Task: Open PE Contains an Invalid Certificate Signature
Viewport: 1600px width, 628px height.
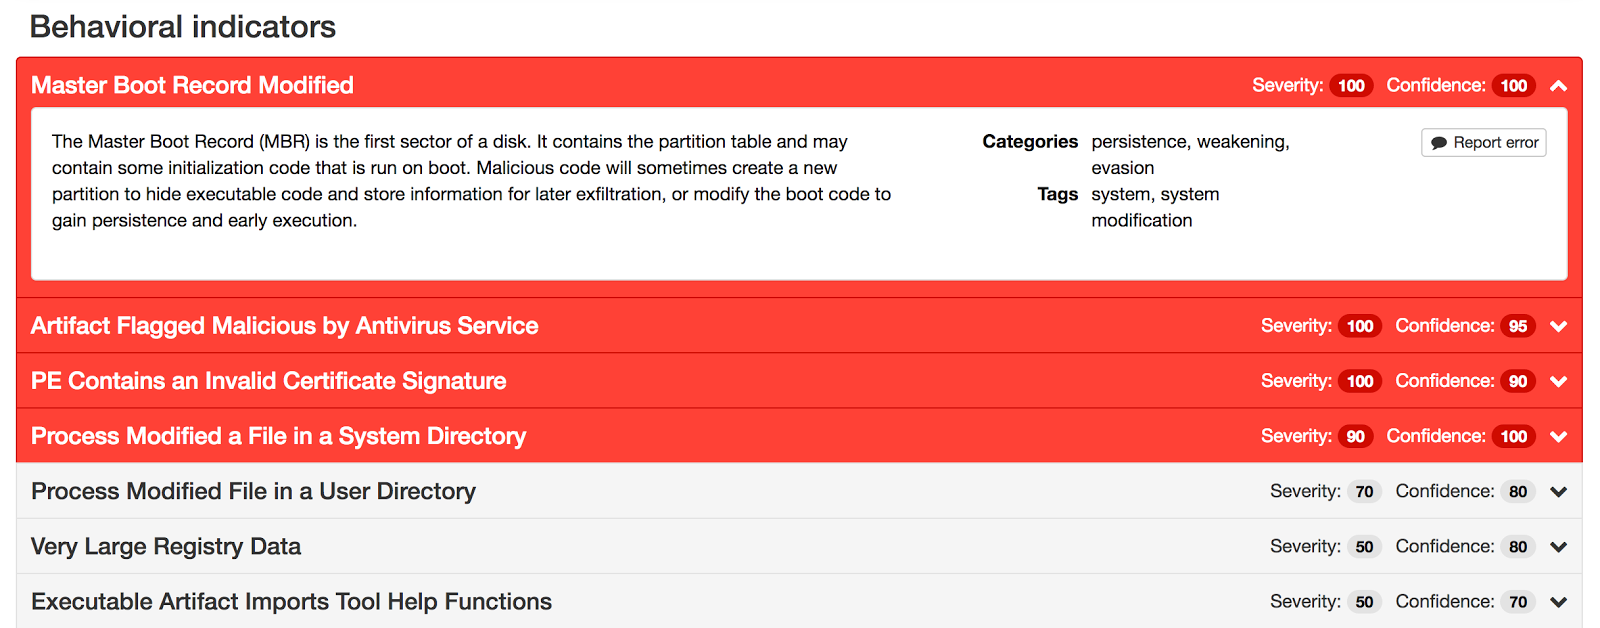Action: click(268, 381)
